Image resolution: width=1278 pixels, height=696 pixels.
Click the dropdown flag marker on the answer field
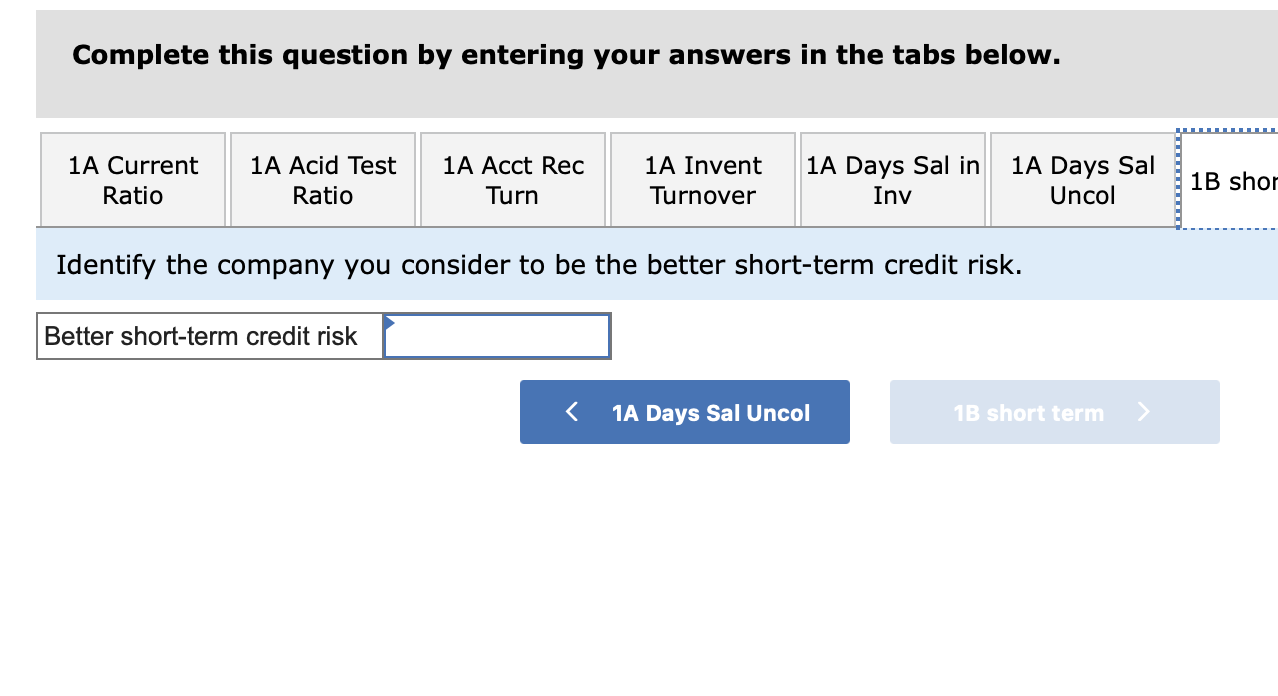click(x=389, y=324)
